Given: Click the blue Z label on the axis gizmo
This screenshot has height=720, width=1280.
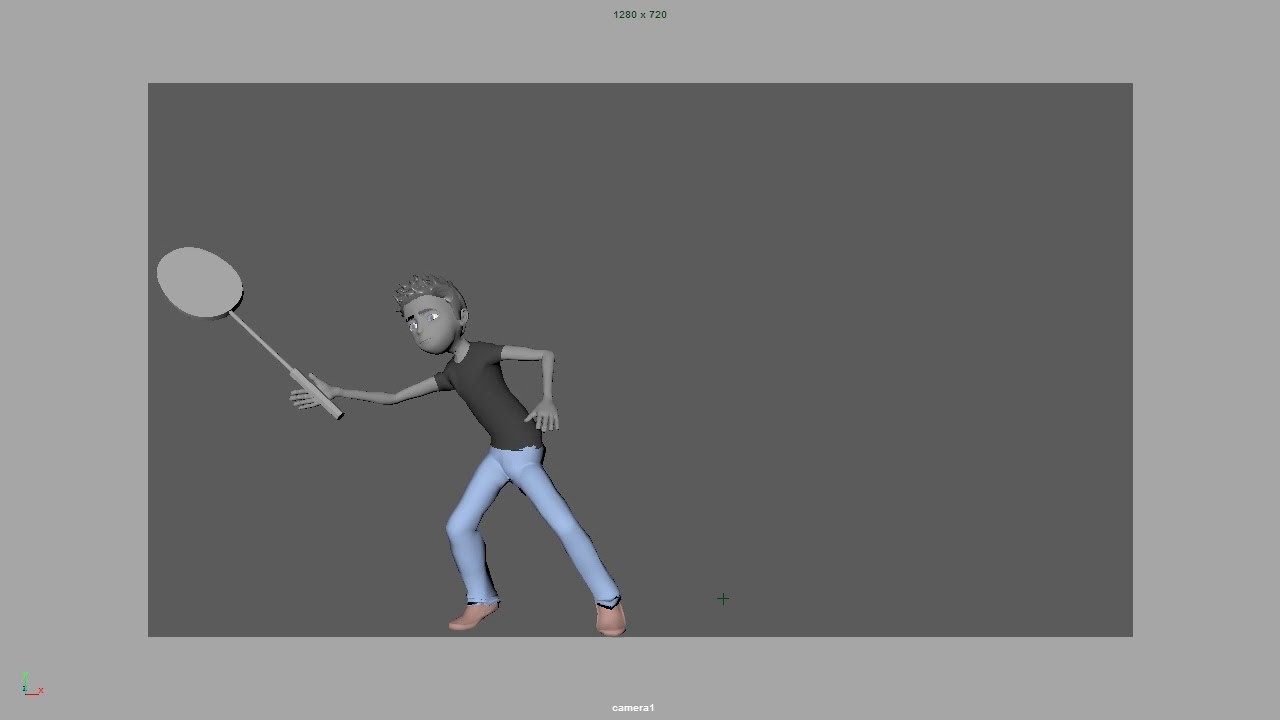Looking at the screenshot, I should (24, 688).
